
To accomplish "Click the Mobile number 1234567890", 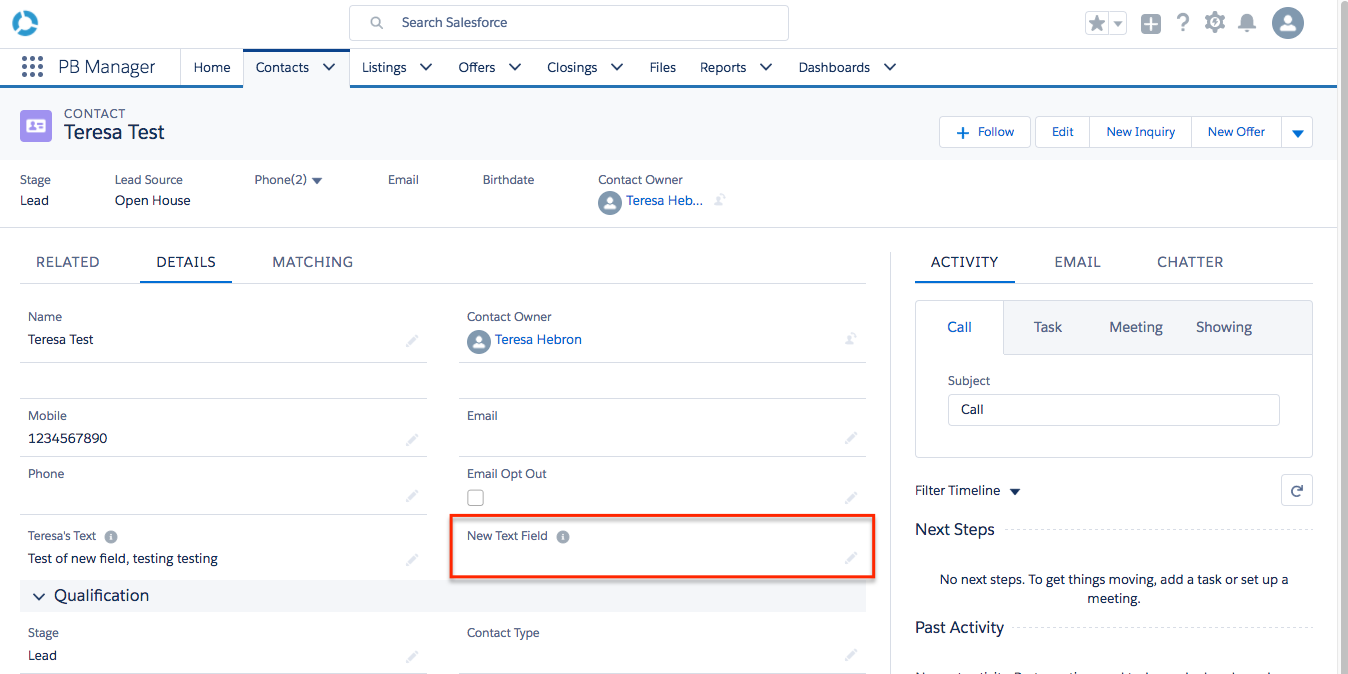I will pos(68,439).
